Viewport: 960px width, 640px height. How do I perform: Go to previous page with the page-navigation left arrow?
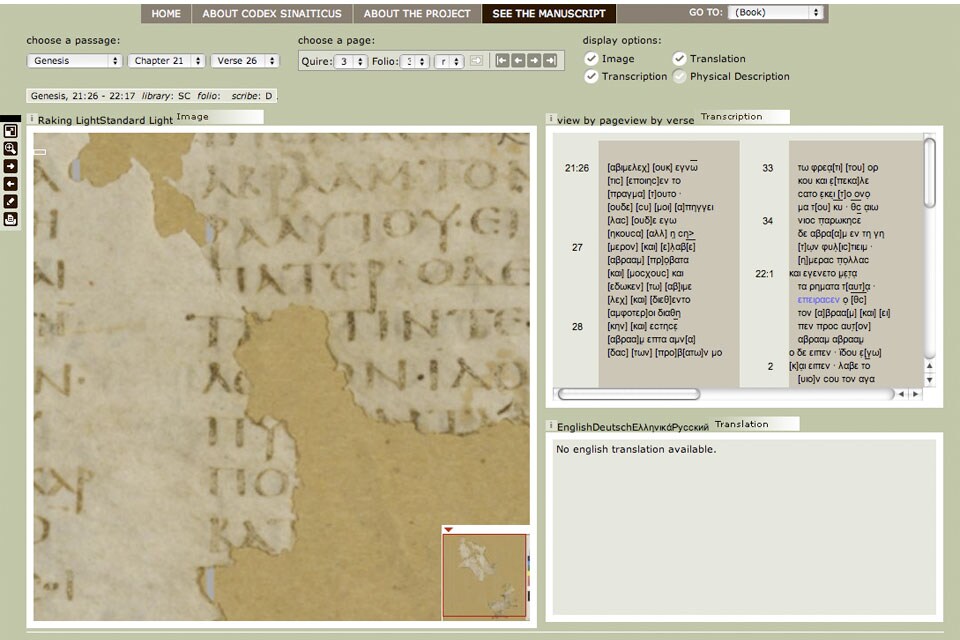coord(518,60)
